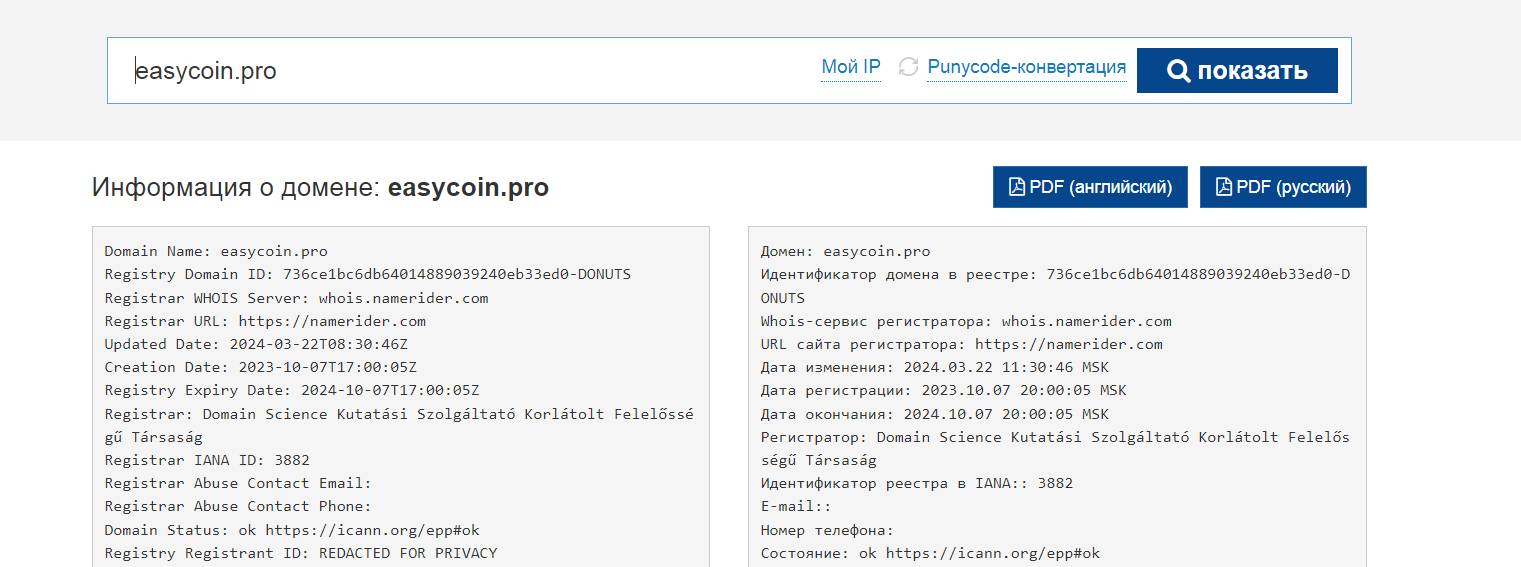1521x567 pixels.
Task: Select the Domain Status: ok line
Action: pyautogui.click(x=292, y=529)
